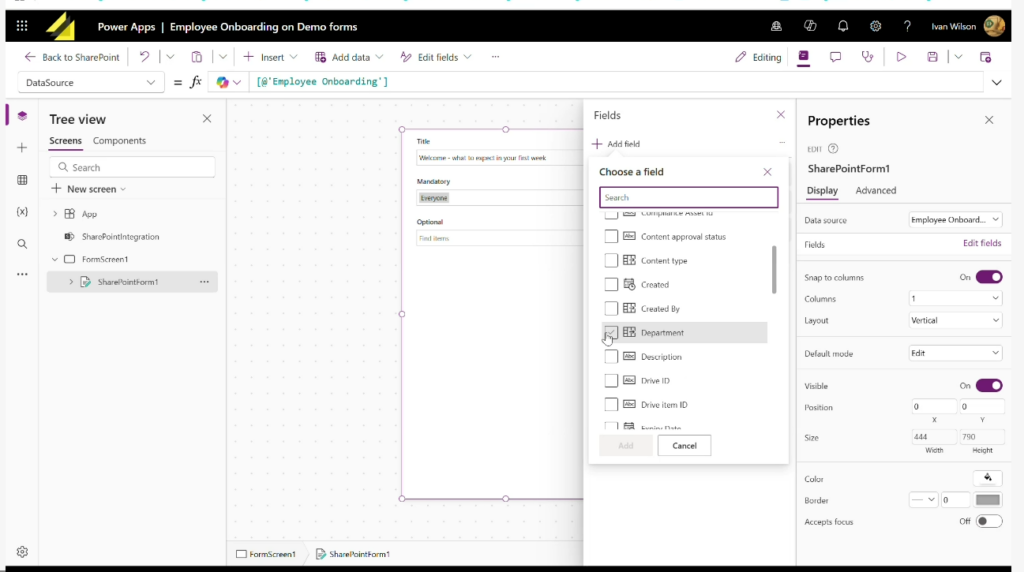Screen dimensions: 1024x572
Task: Turn off Snap to columns toggle
Action: pos(988,277)
